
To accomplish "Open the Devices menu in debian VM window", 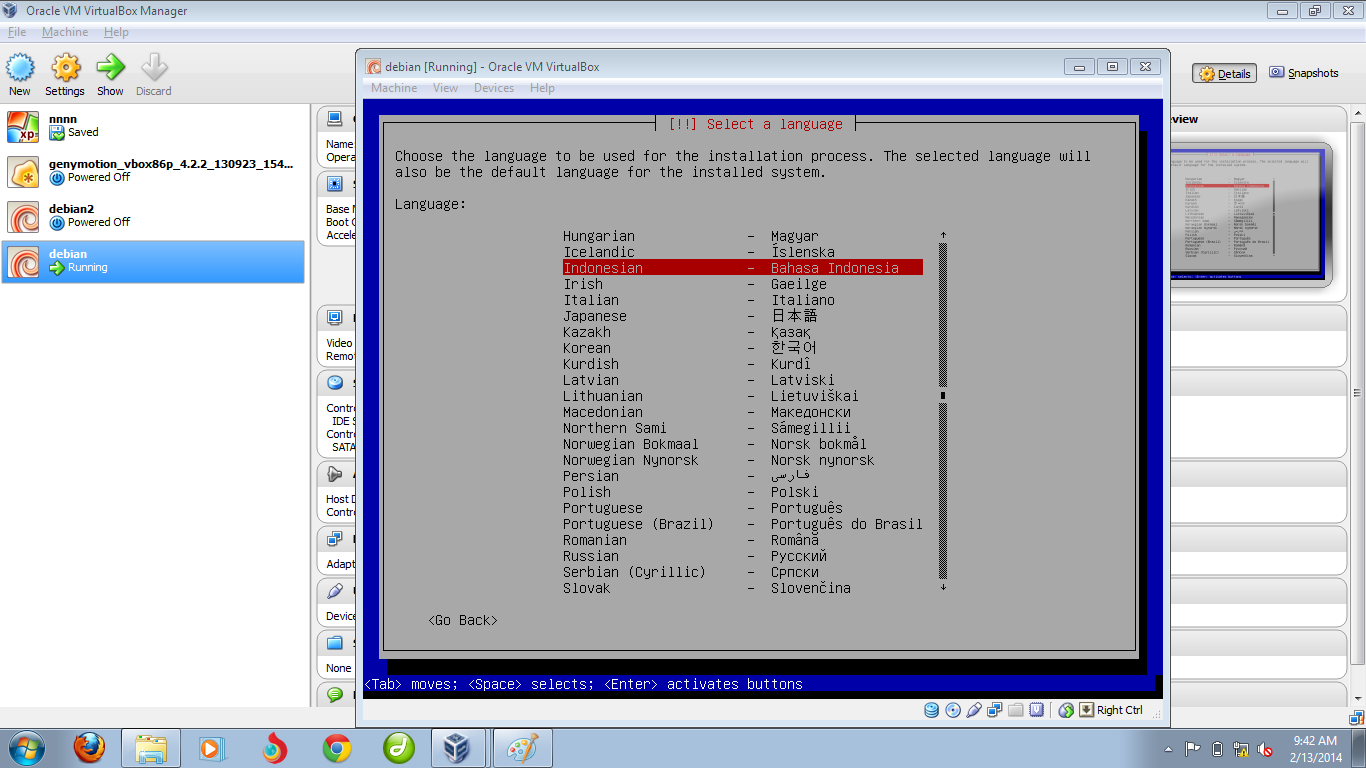I will click(x=494, y=88).
